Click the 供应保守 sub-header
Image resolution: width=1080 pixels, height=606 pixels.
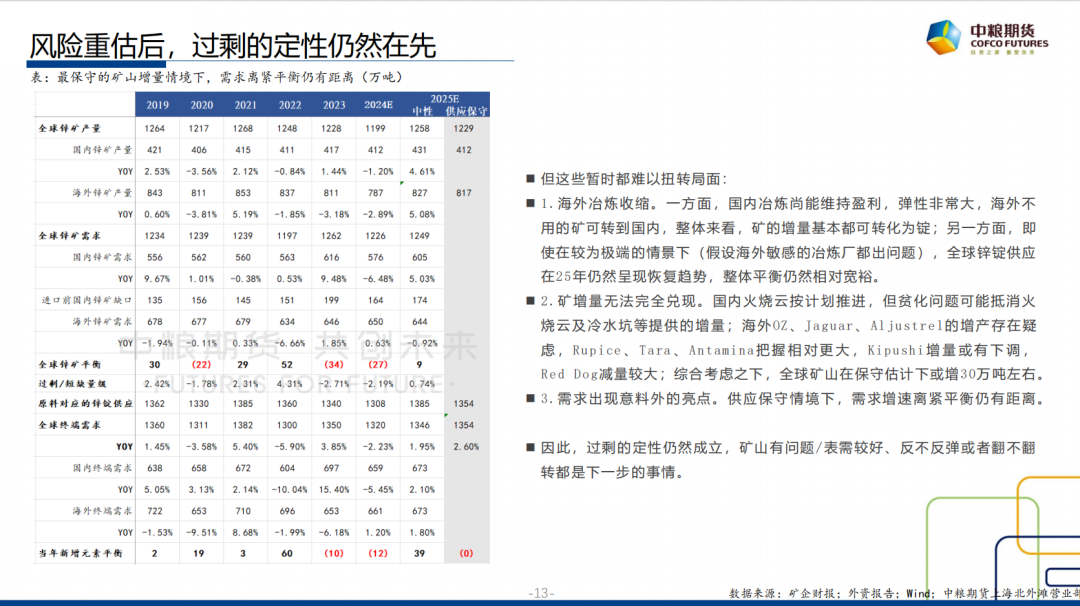[x=466, y=111]
